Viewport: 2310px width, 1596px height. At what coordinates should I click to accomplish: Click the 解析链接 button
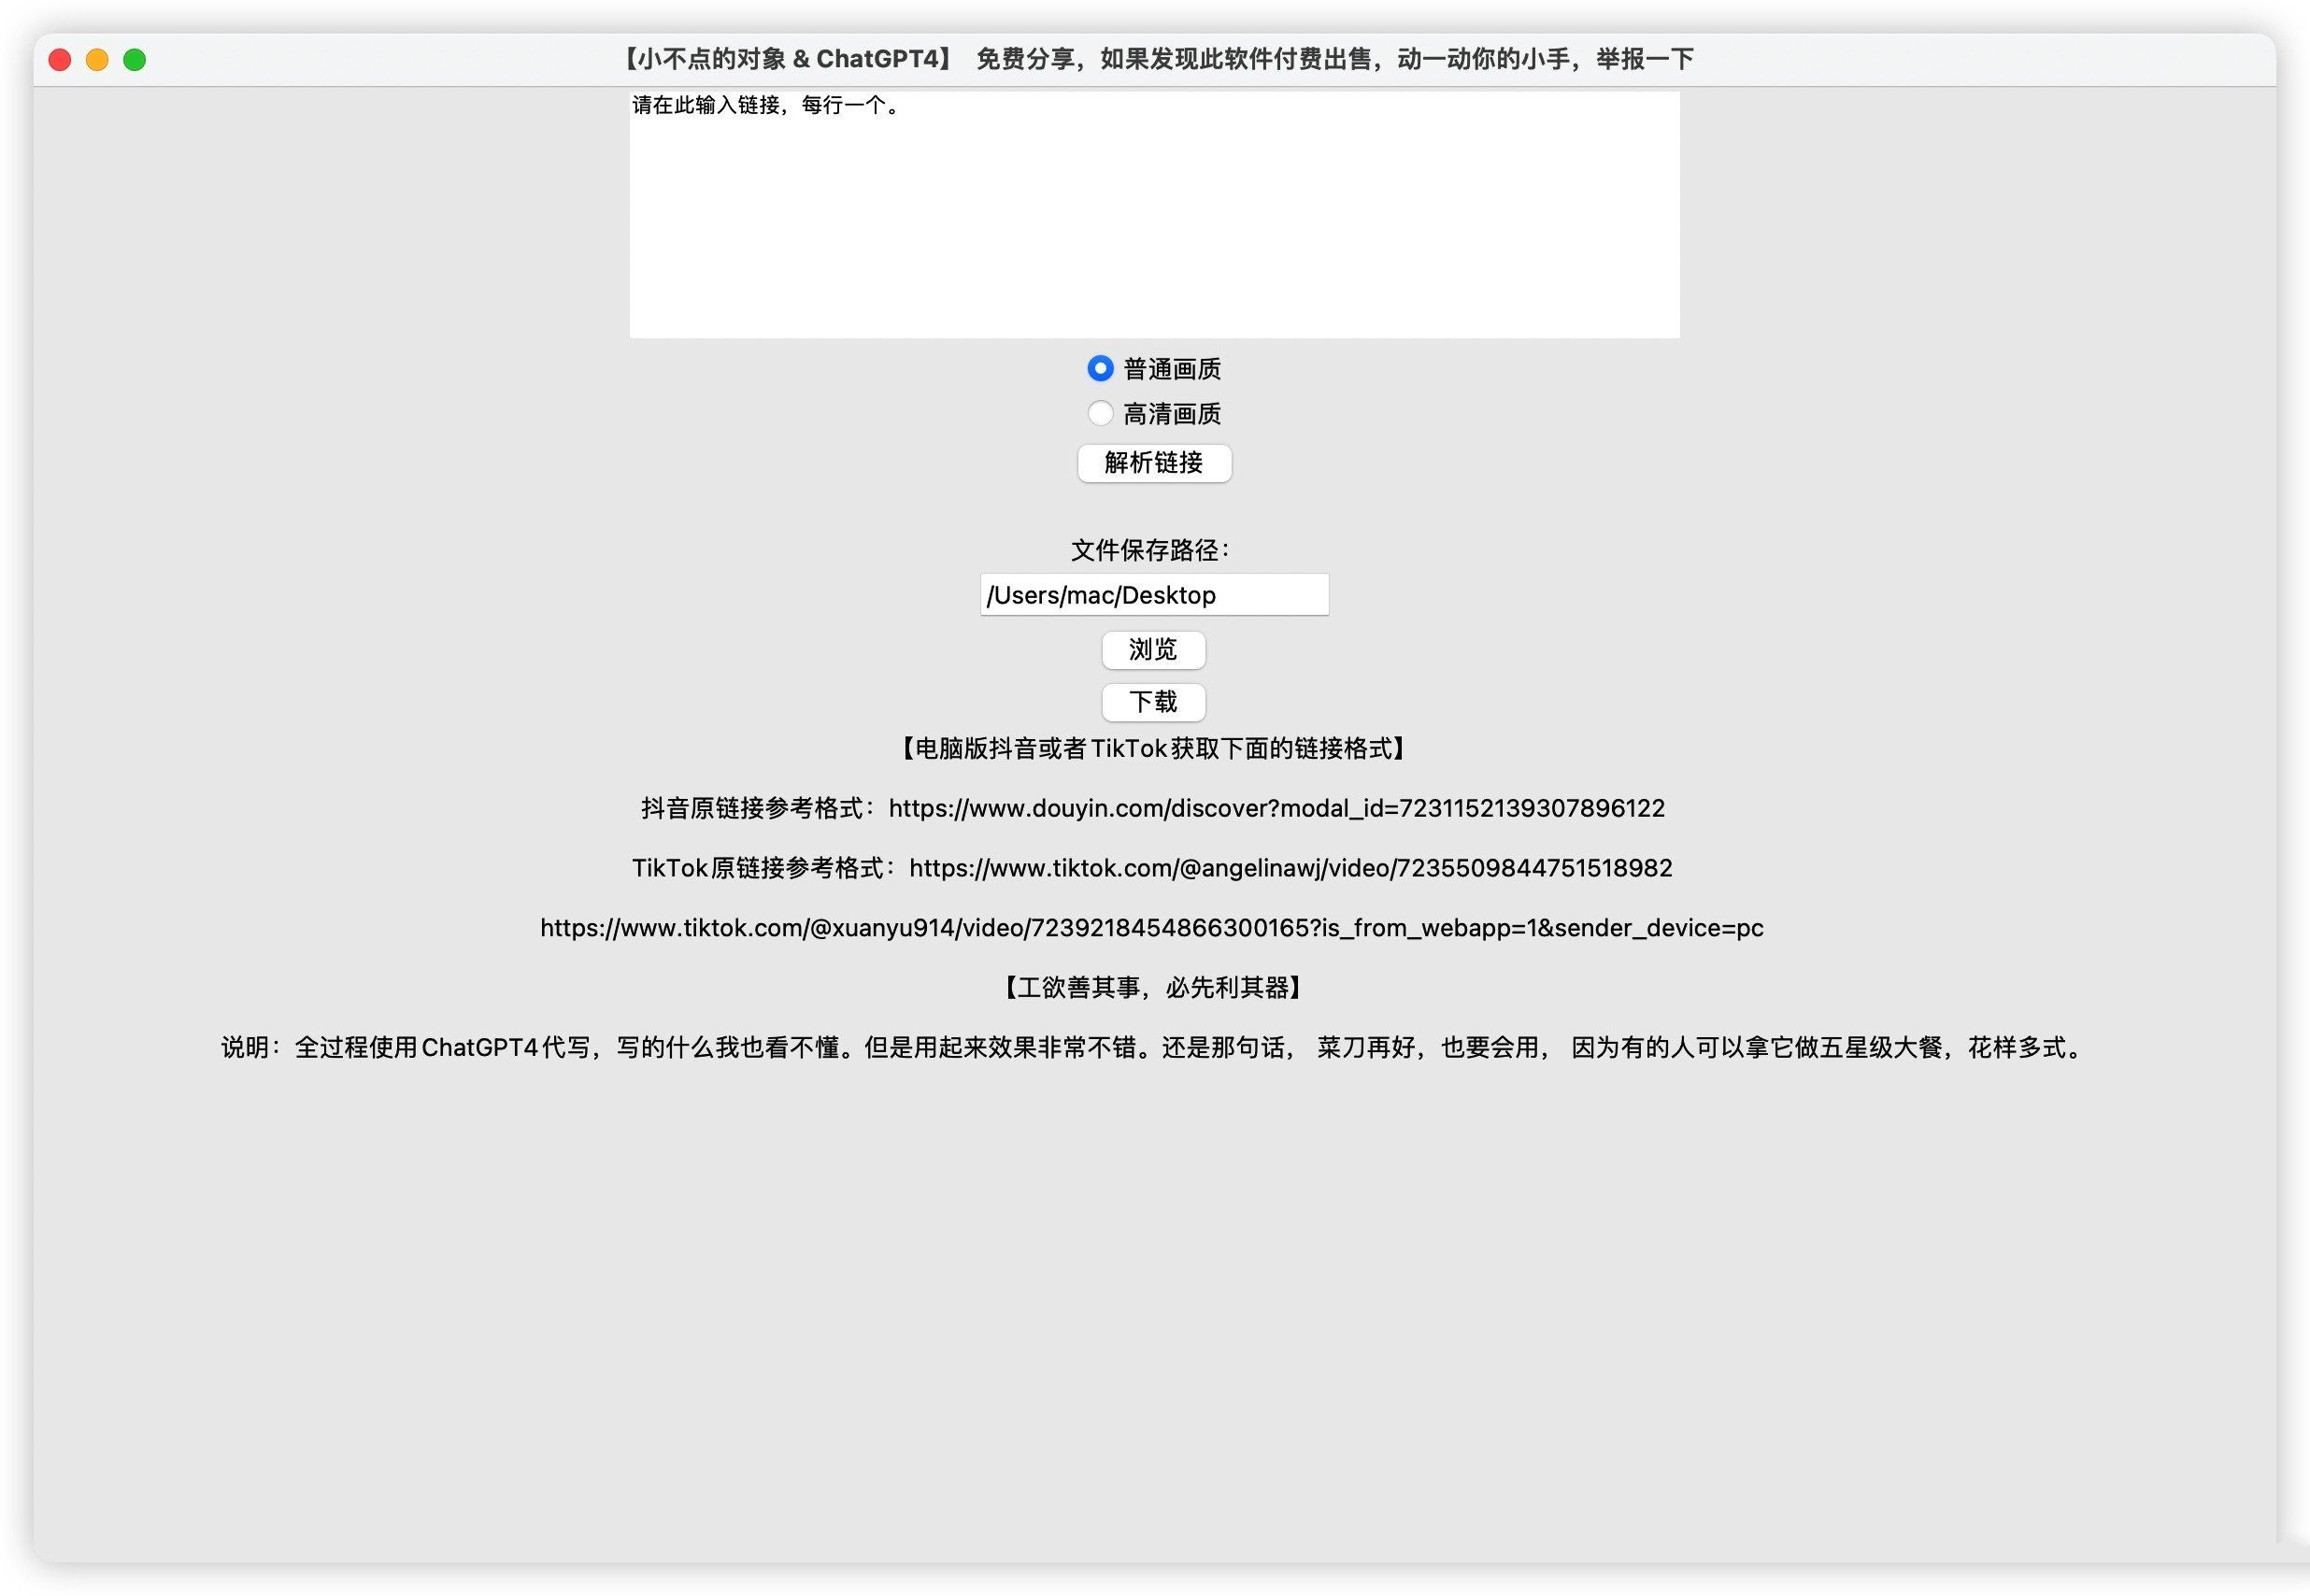click(1153, 463)
